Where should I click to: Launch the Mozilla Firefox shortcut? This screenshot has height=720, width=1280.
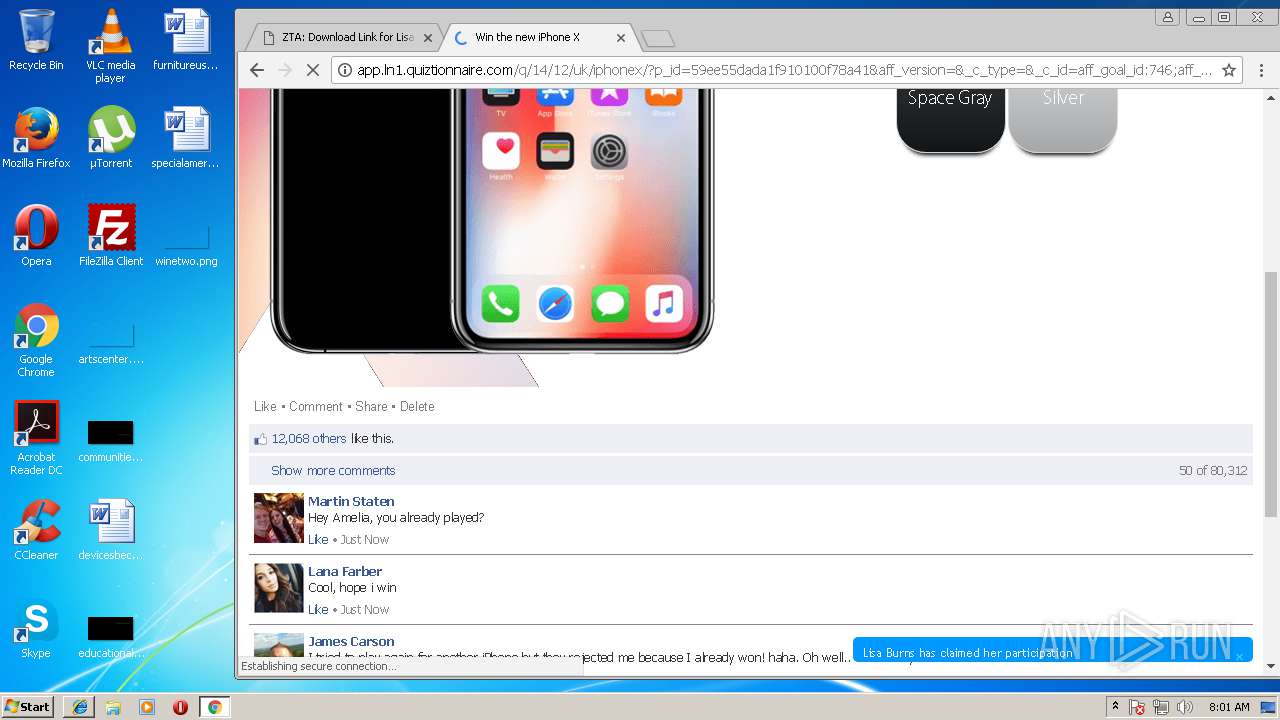coord(36,138)
